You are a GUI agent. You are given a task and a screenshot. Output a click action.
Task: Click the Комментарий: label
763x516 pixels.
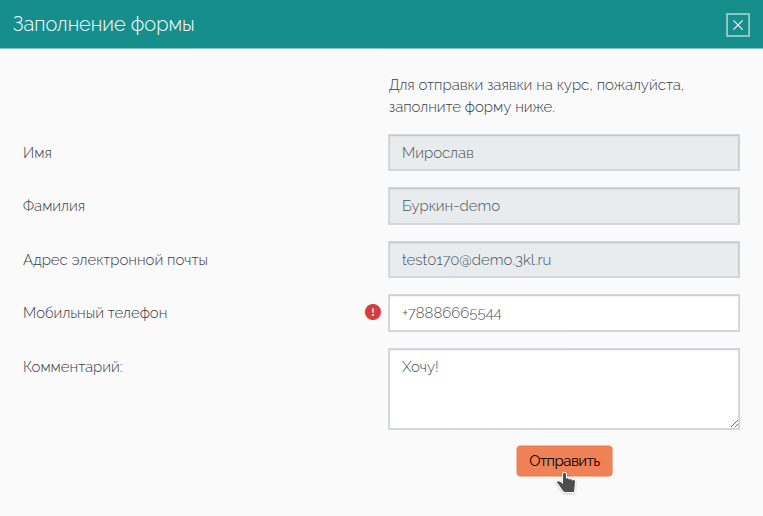pyautogui.click(x=73, y=367)
